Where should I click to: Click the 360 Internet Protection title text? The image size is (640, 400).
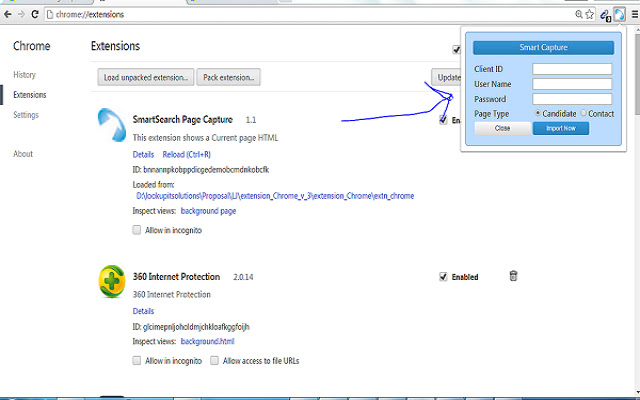[176, 277]
